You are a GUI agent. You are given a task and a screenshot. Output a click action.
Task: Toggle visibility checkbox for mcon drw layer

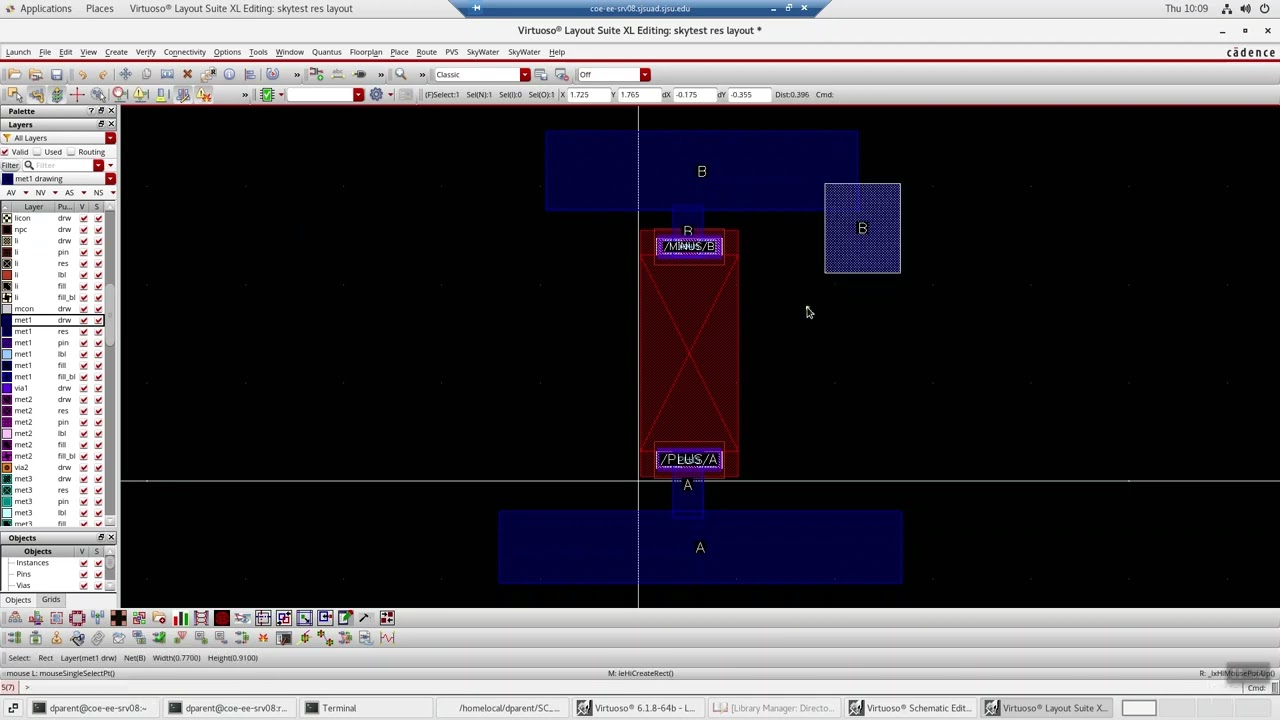tap(84, 309)
